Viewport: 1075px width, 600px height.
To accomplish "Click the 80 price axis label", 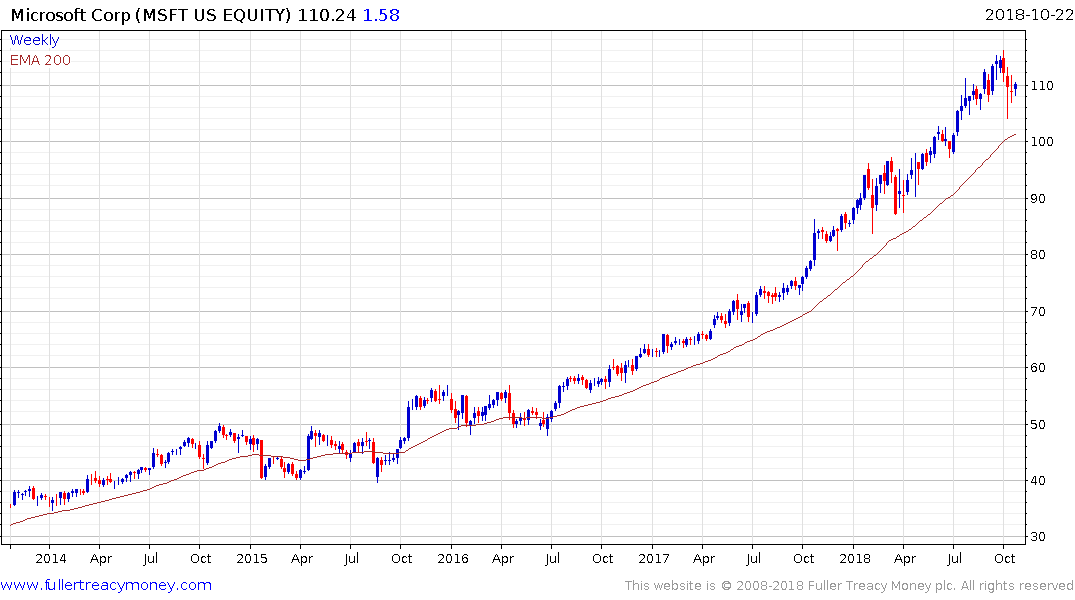I will 1038,255.
